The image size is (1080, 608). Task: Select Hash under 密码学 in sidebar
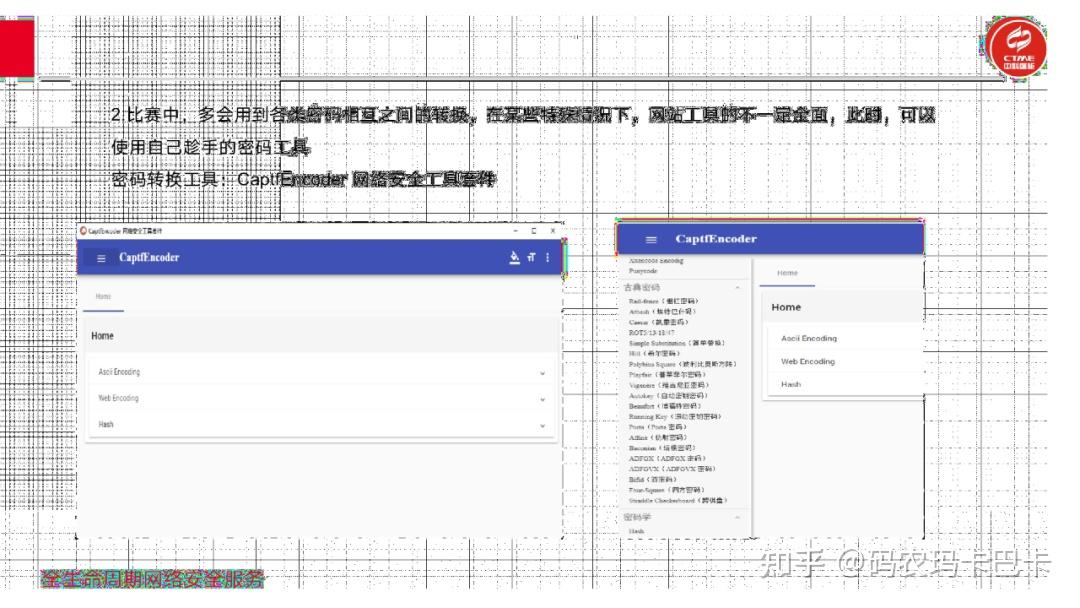pyautogui.click(x=636, y=531)
